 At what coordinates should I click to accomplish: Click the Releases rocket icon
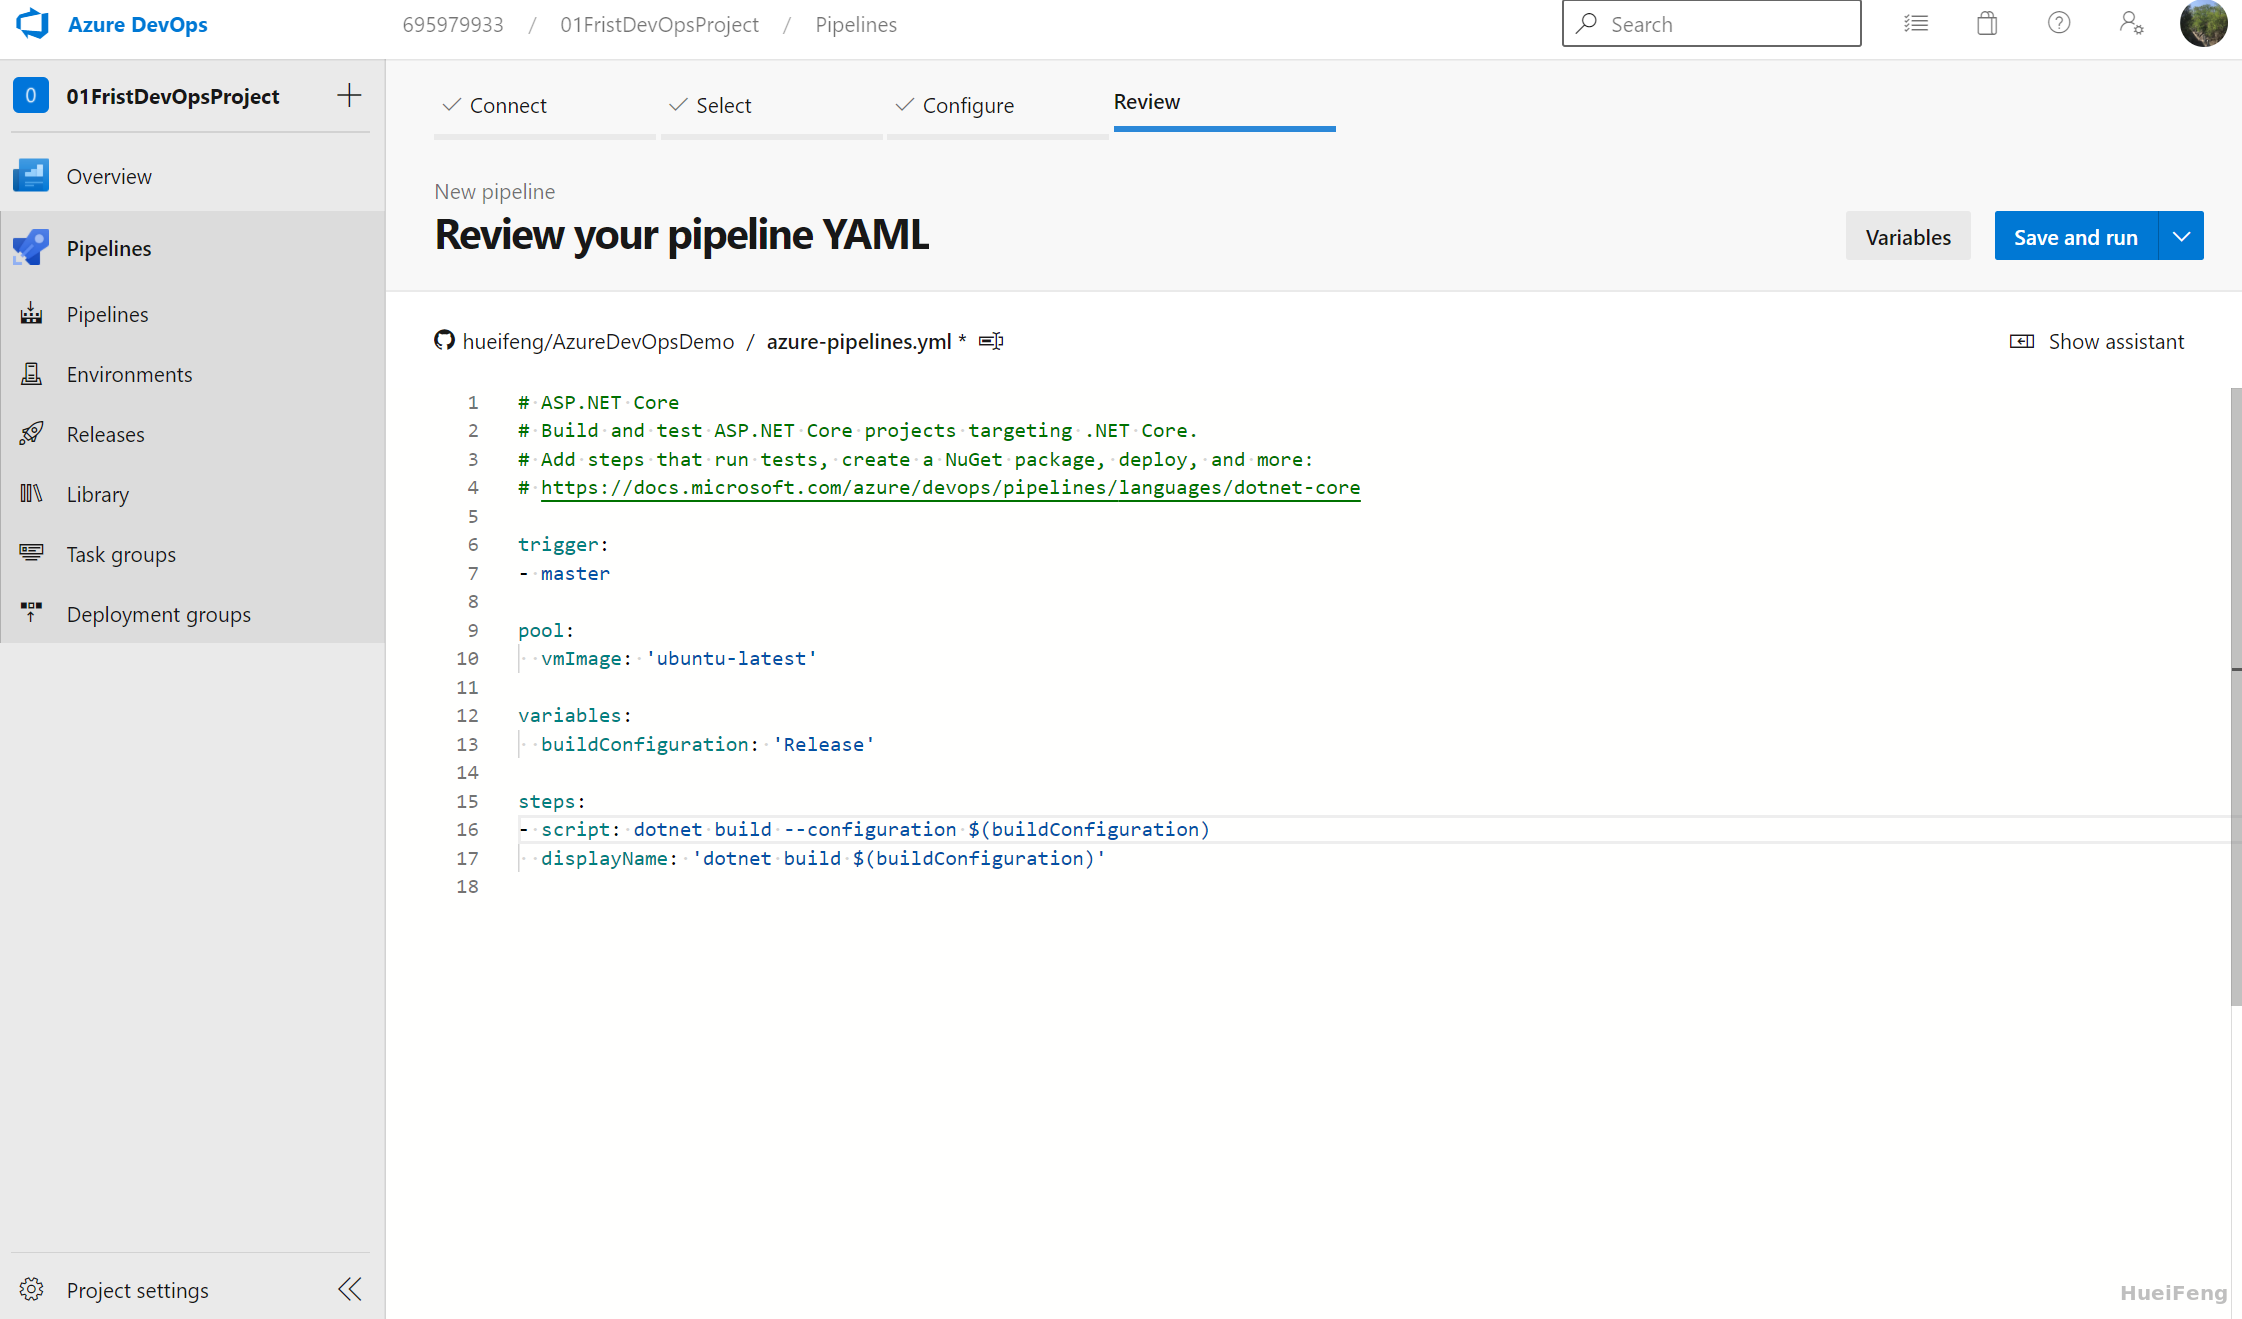[x=31, y=434]
